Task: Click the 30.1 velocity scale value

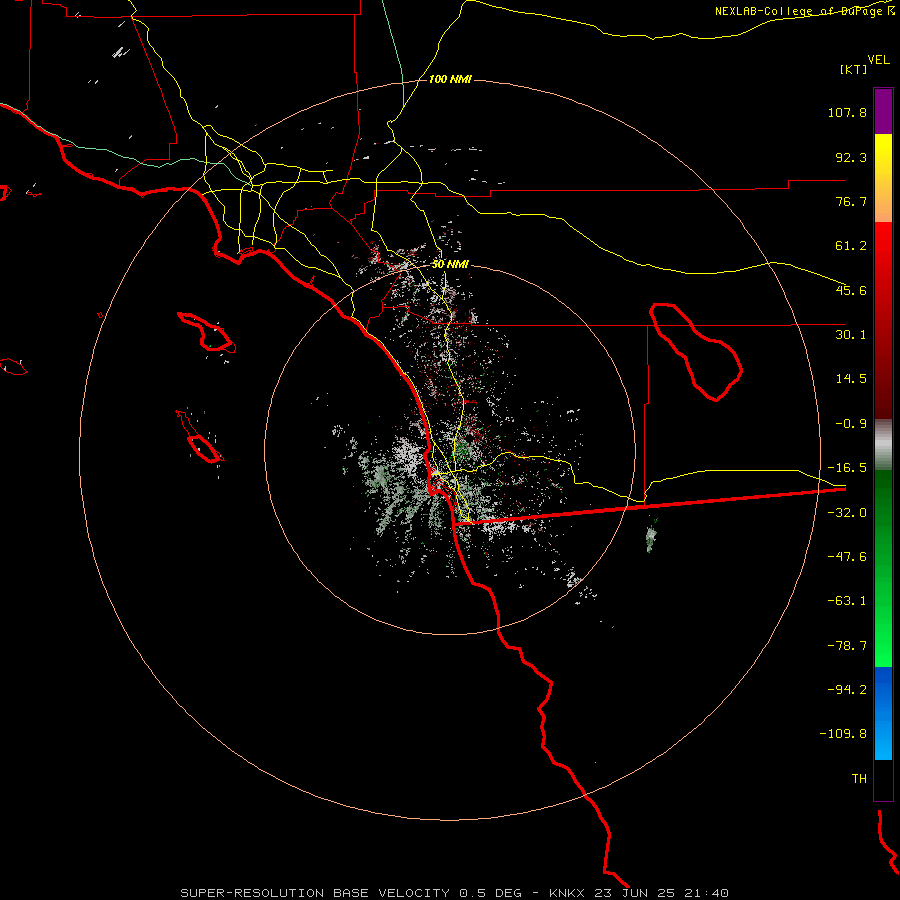Action: point(851,335)
